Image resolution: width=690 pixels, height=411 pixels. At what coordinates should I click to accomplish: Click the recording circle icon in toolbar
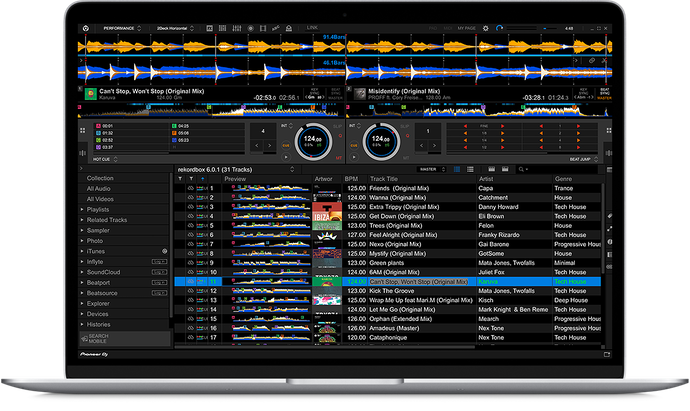250,28
